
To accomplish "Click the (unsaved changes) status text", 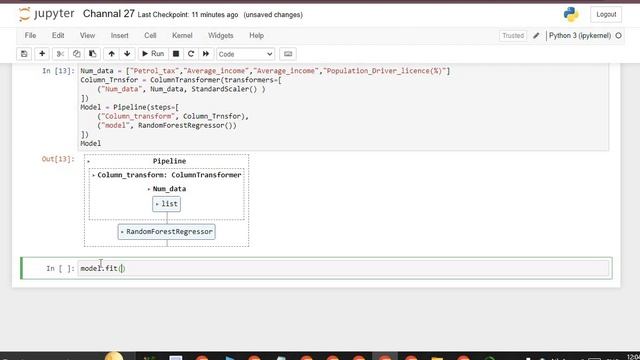I will [273, 15].
